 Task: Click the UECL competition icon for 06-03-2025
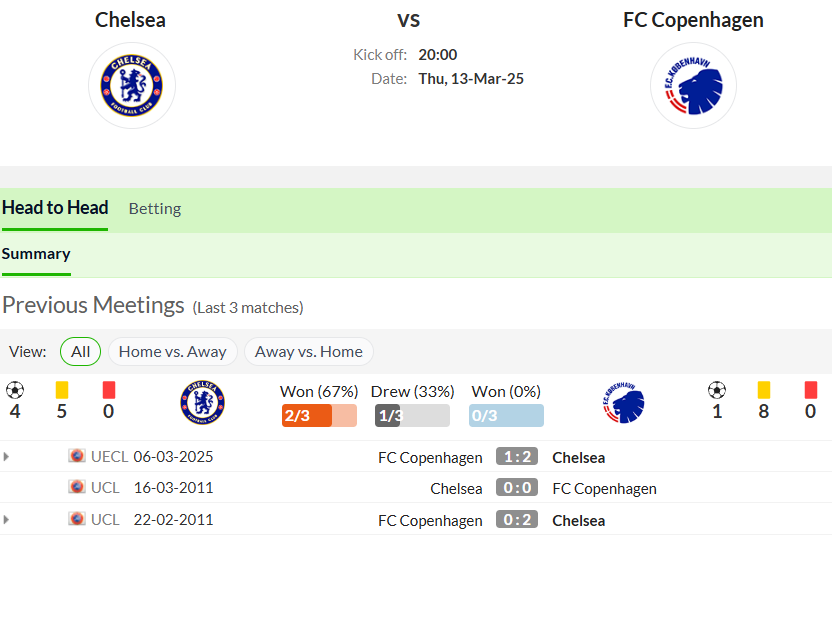coord(77,456)
